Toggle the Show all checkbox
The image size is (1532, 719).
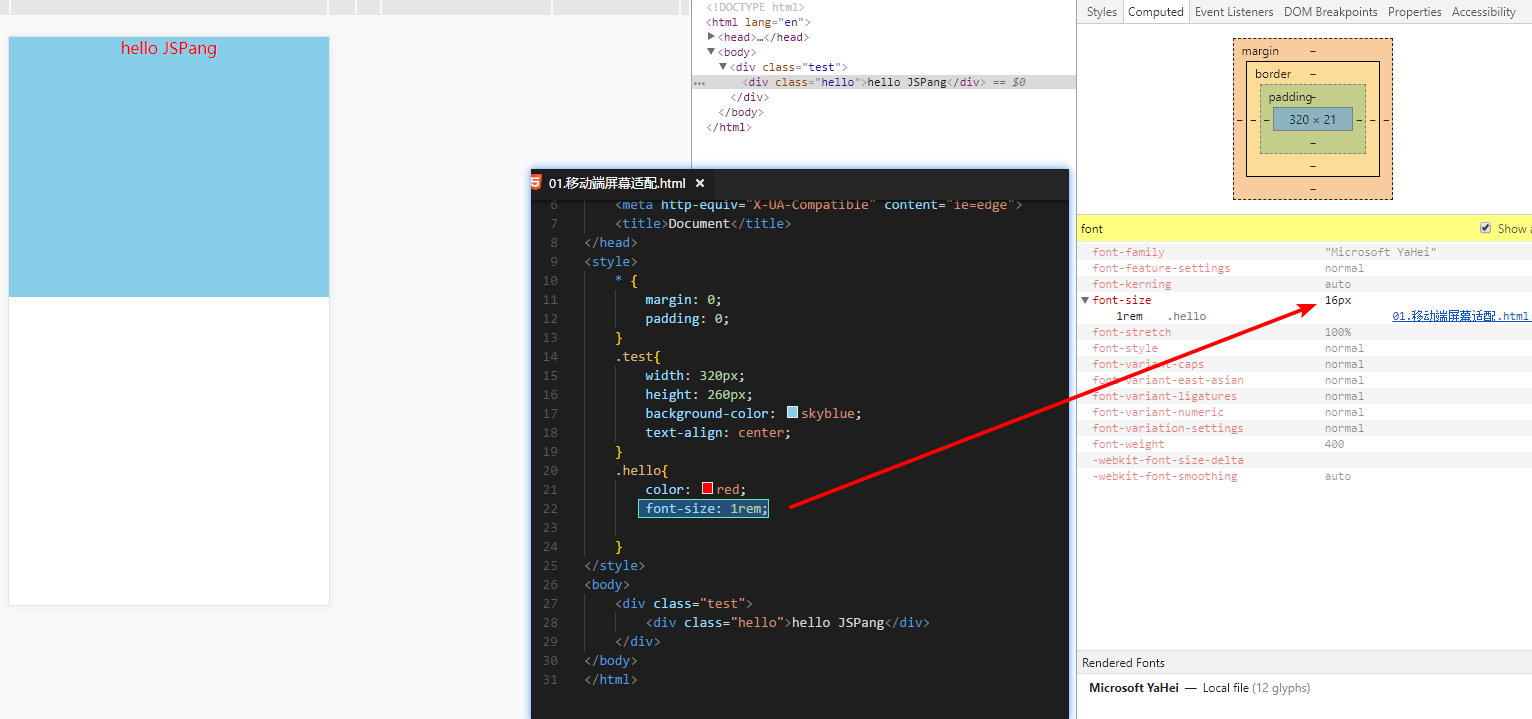point(1485,228)
